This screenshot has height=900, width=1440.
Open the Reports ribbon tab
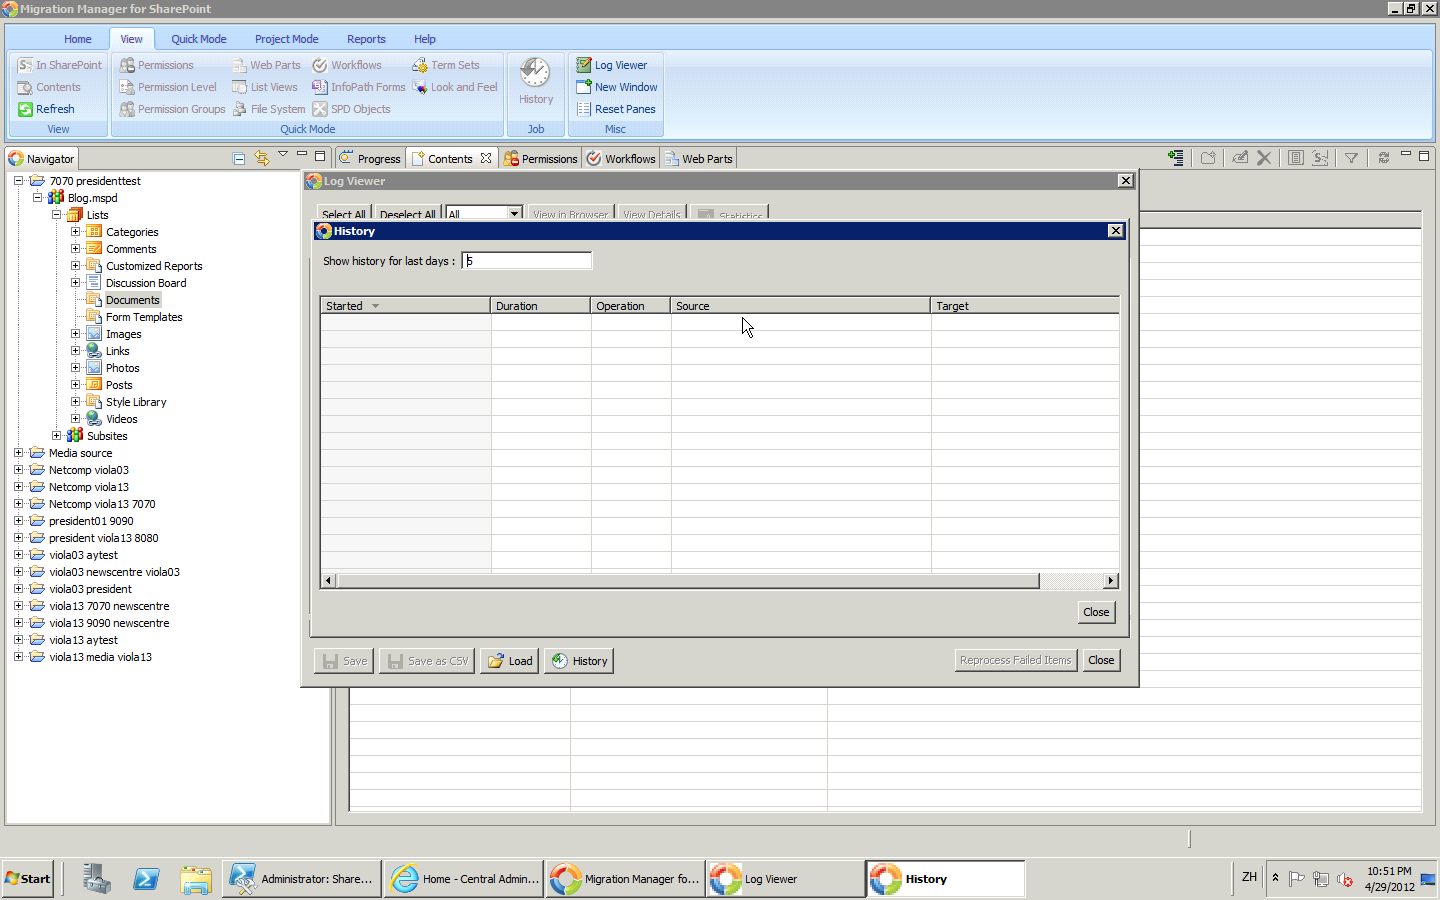click(x=366, y=39)
